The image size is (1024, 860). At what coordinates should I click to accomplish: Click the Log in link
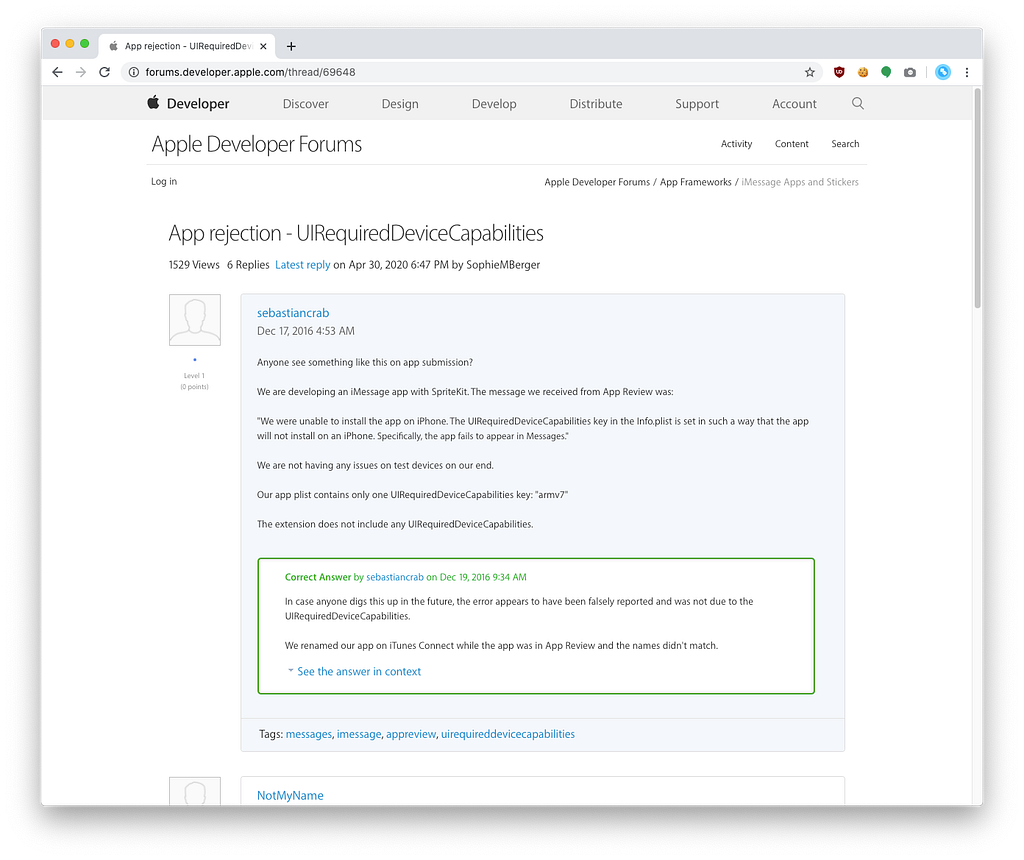tap(164, 182)
